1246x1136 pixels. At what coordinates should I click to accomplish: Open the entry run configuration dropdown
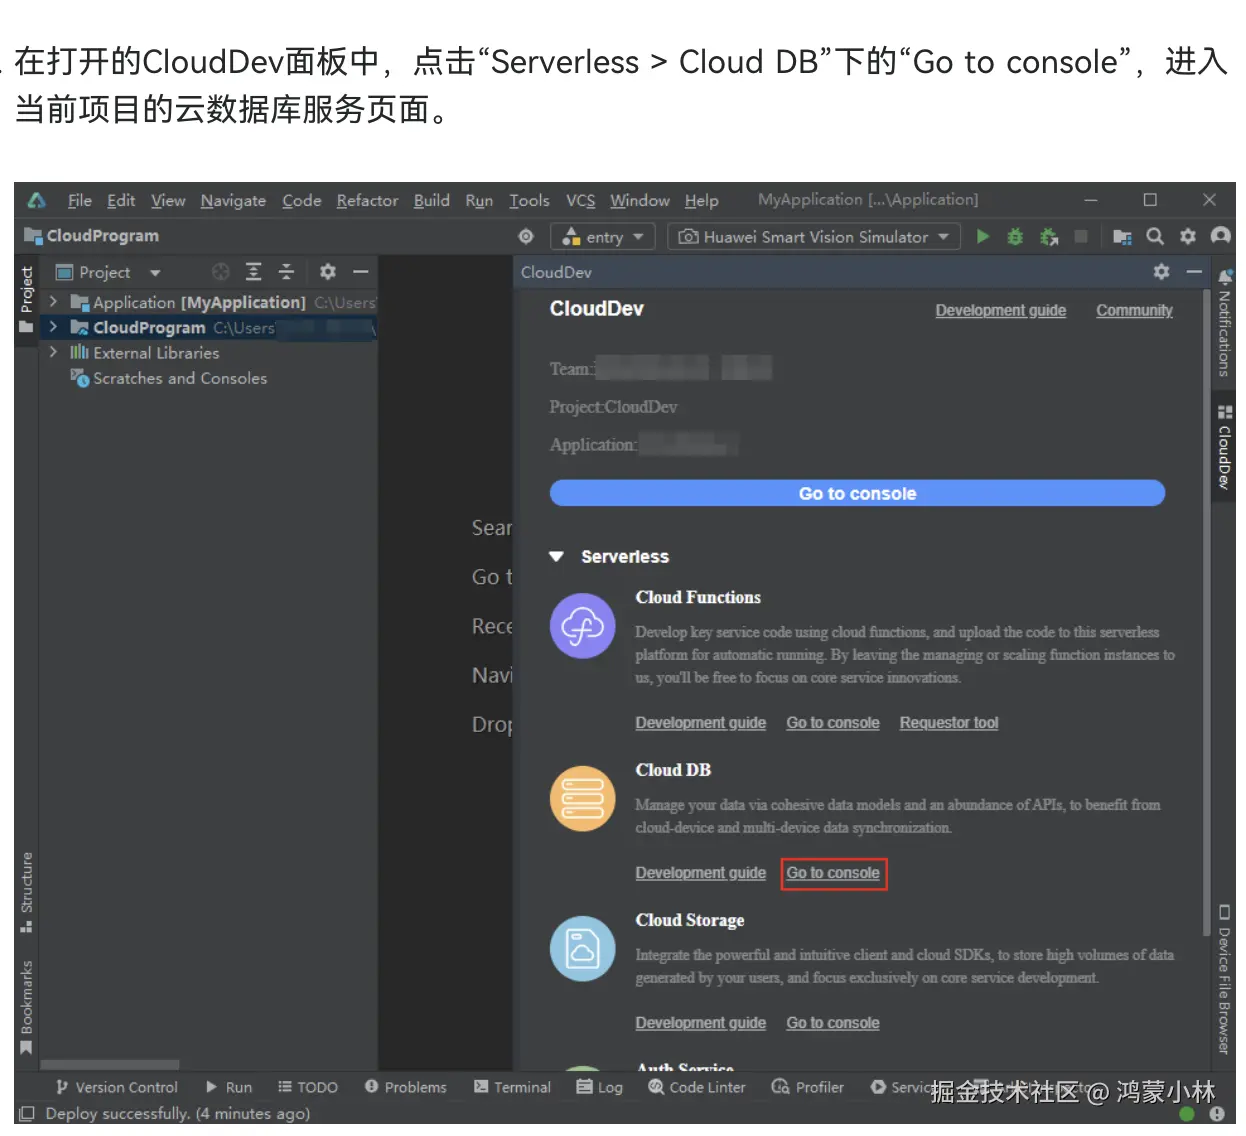coord(602,236)
